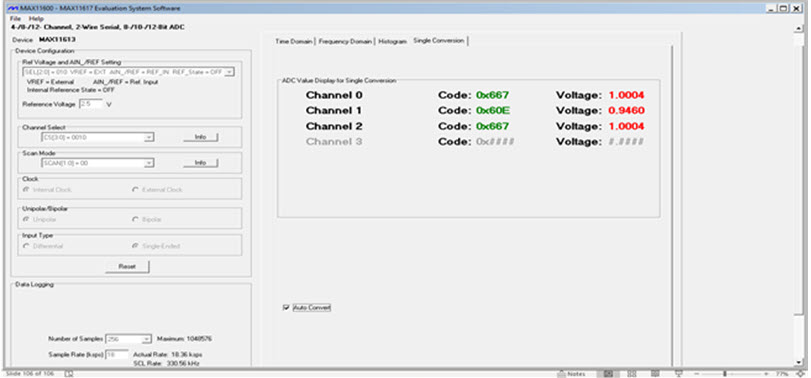Open Slide Sorter view icon

pyautogui.click(x=632, y=373)
